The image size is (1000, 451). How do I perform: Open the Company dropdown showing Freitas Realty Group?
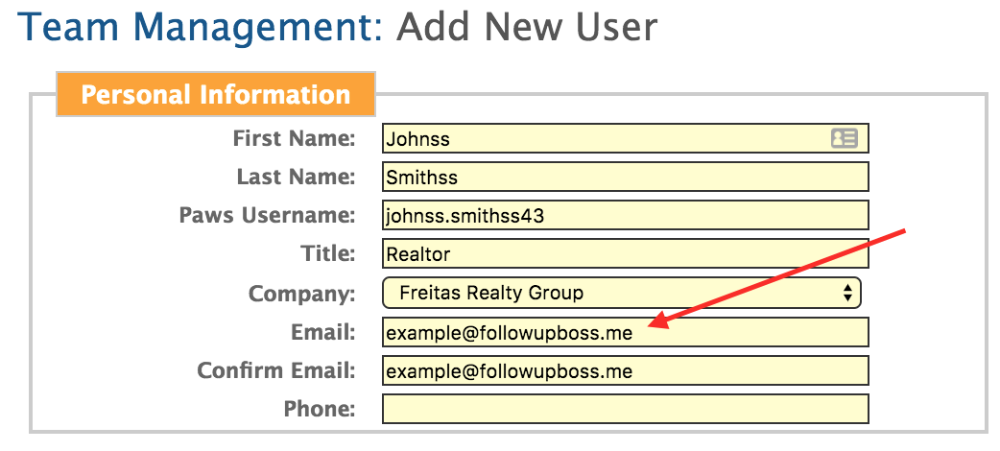click(x=622, y=293)
